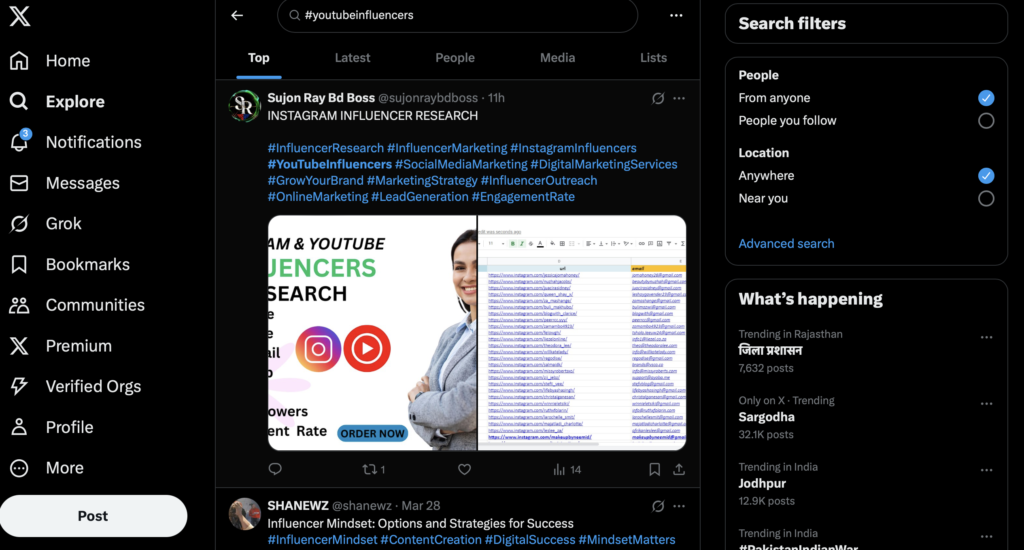The width and height of the screenshot is (1024, 550).
Task: Open more options for Jodhpur trend
Action: [986, 470]
